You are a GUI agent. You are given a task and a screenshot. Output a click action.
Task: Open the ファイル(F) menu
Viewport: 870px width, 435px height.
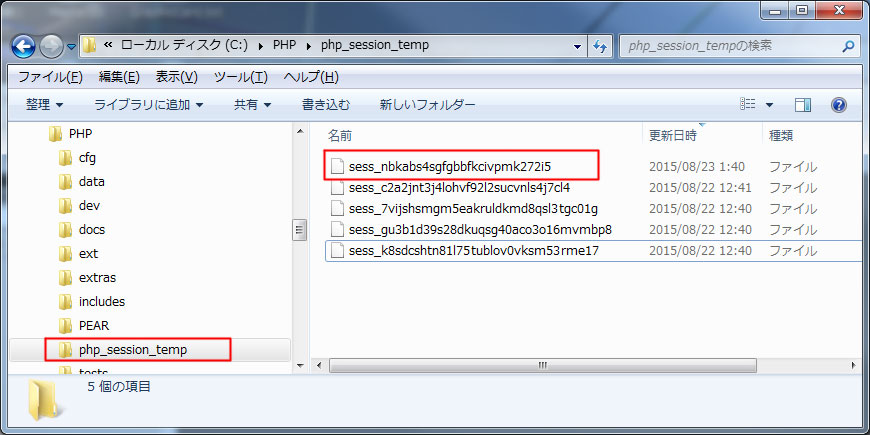tap(50, 77)
